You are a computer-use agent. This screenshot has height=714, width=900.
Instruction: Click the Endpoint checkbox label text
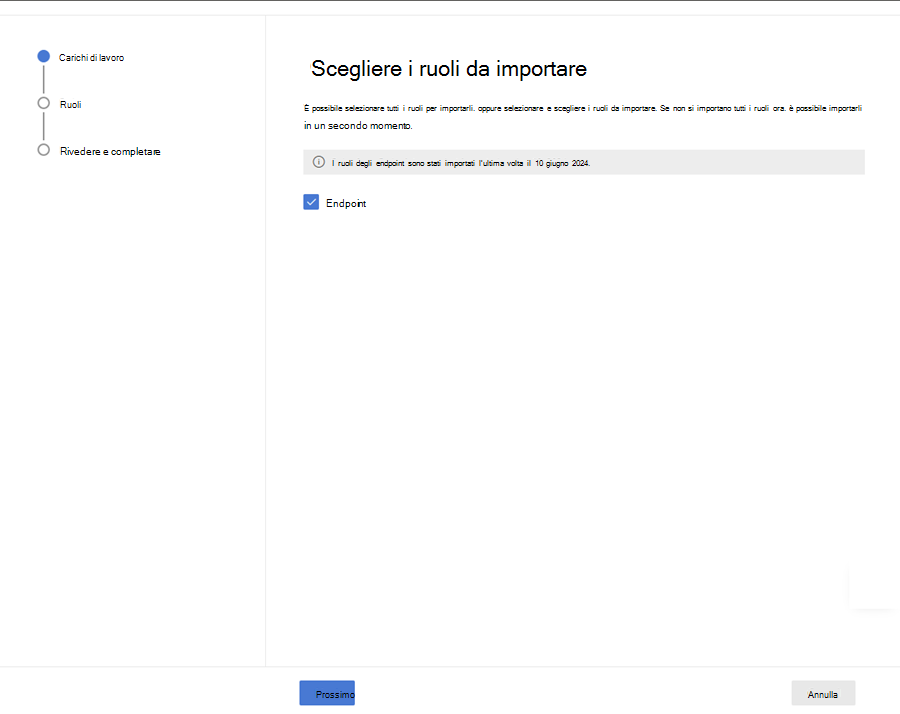(346, 204)
